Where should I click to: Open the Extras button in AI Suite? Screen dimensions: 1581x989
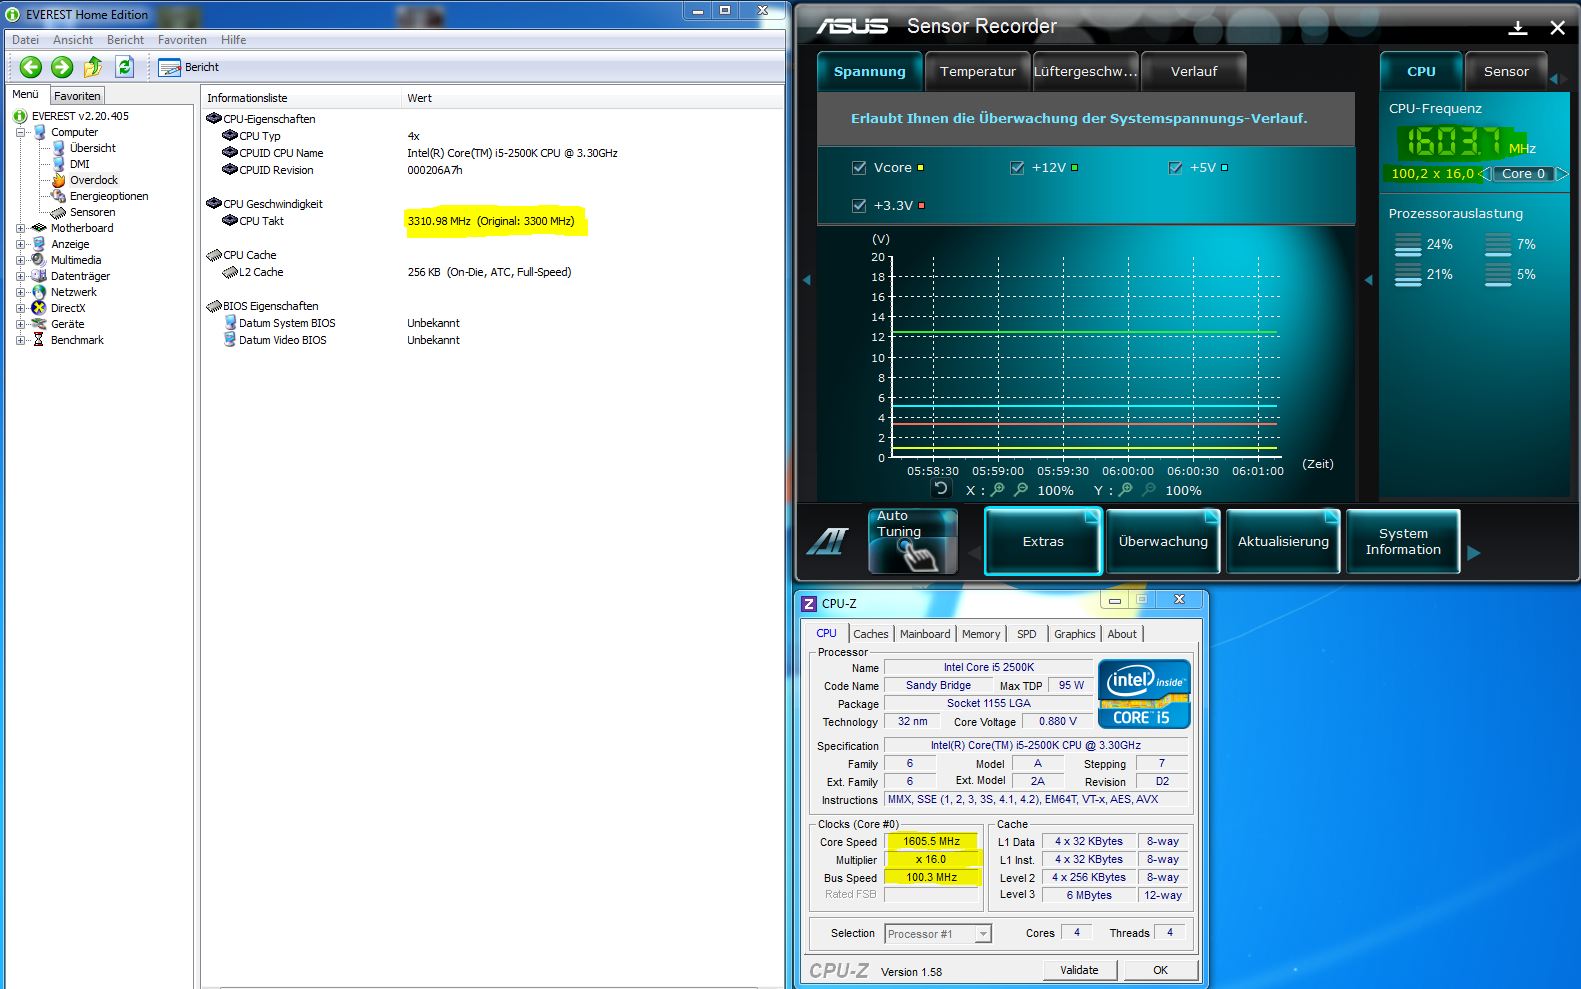1043,541
